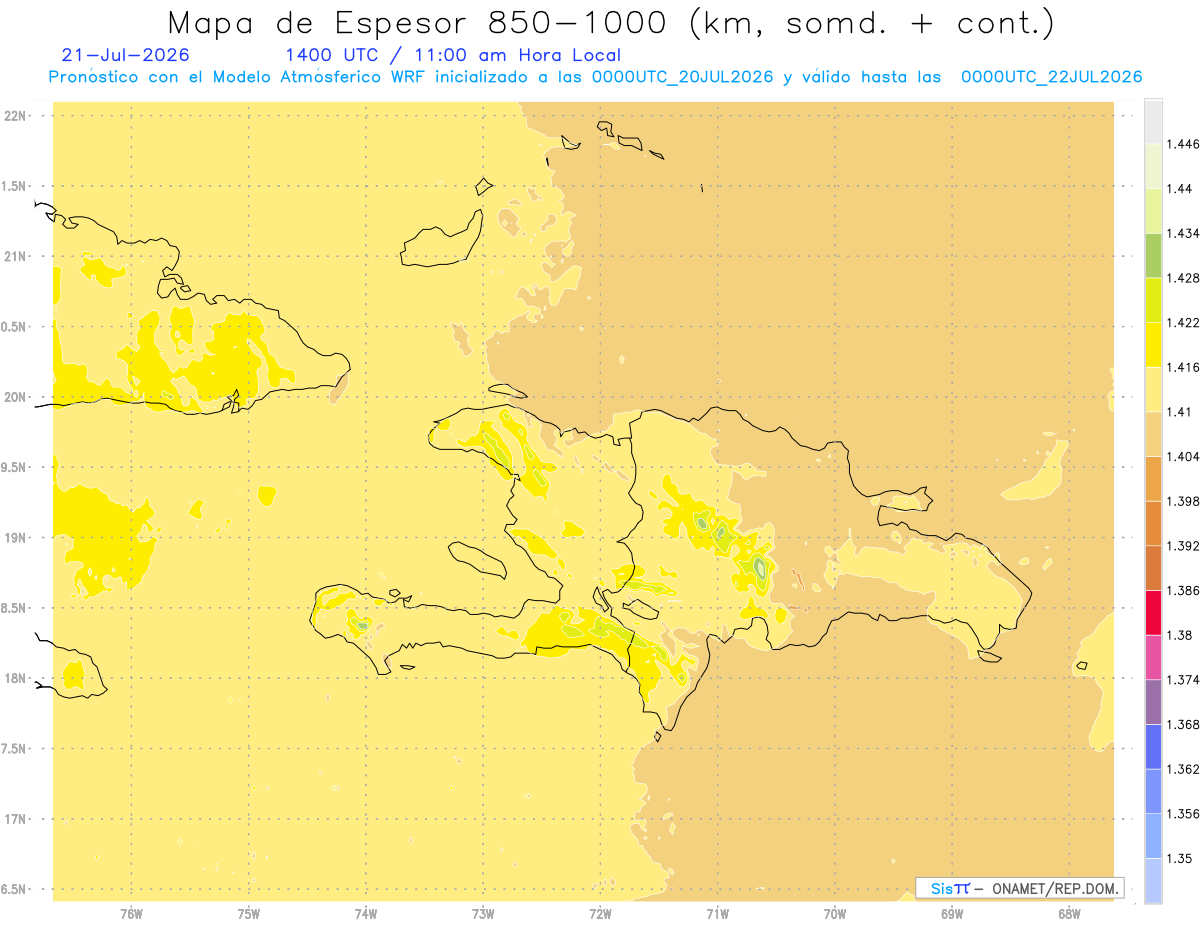Click the '0.5N' latitude axis label
The width and height of the screenshot is (1200, 927).
click(15, 327)
